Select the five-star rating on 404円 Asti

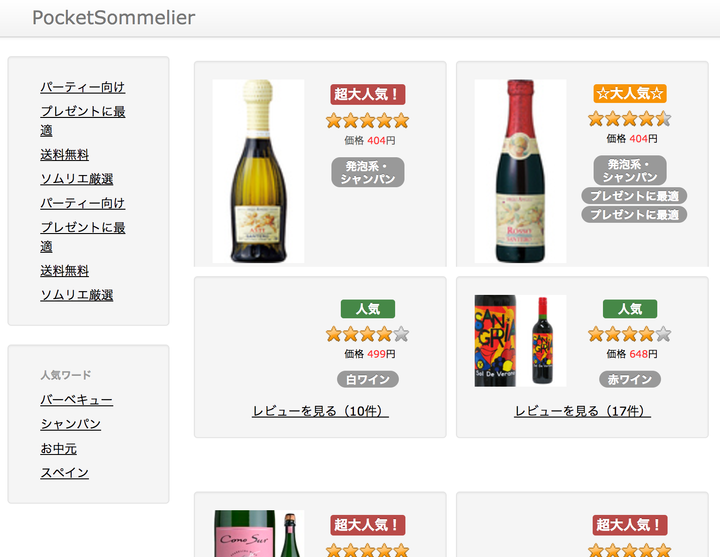click(368, 121)
